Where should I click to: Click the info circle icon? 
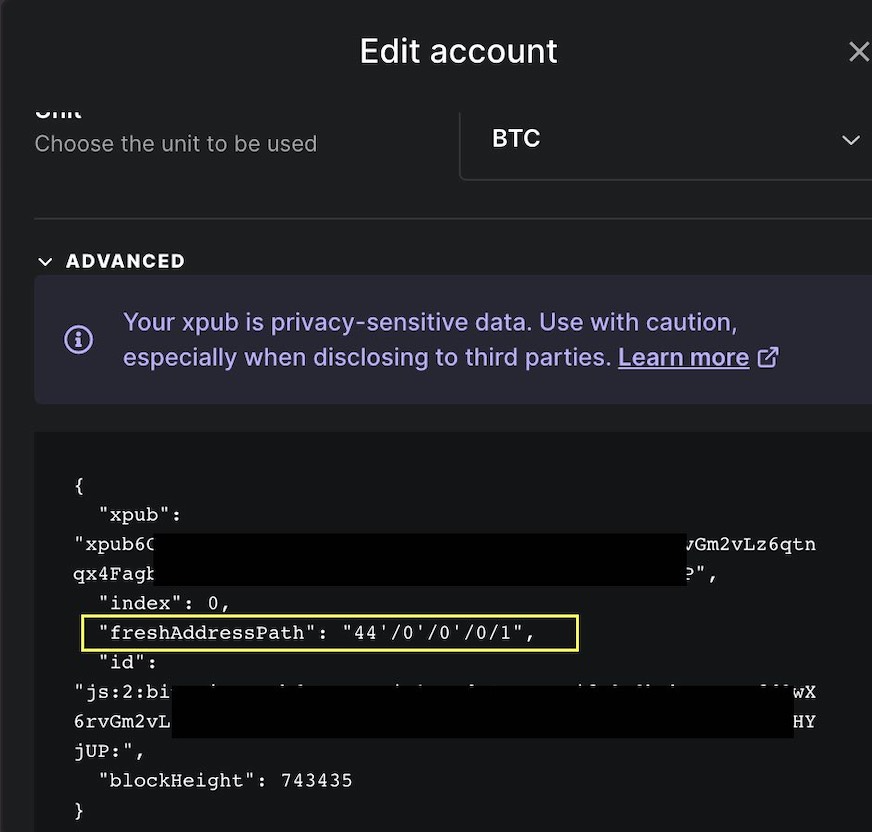tap(78, 339)
